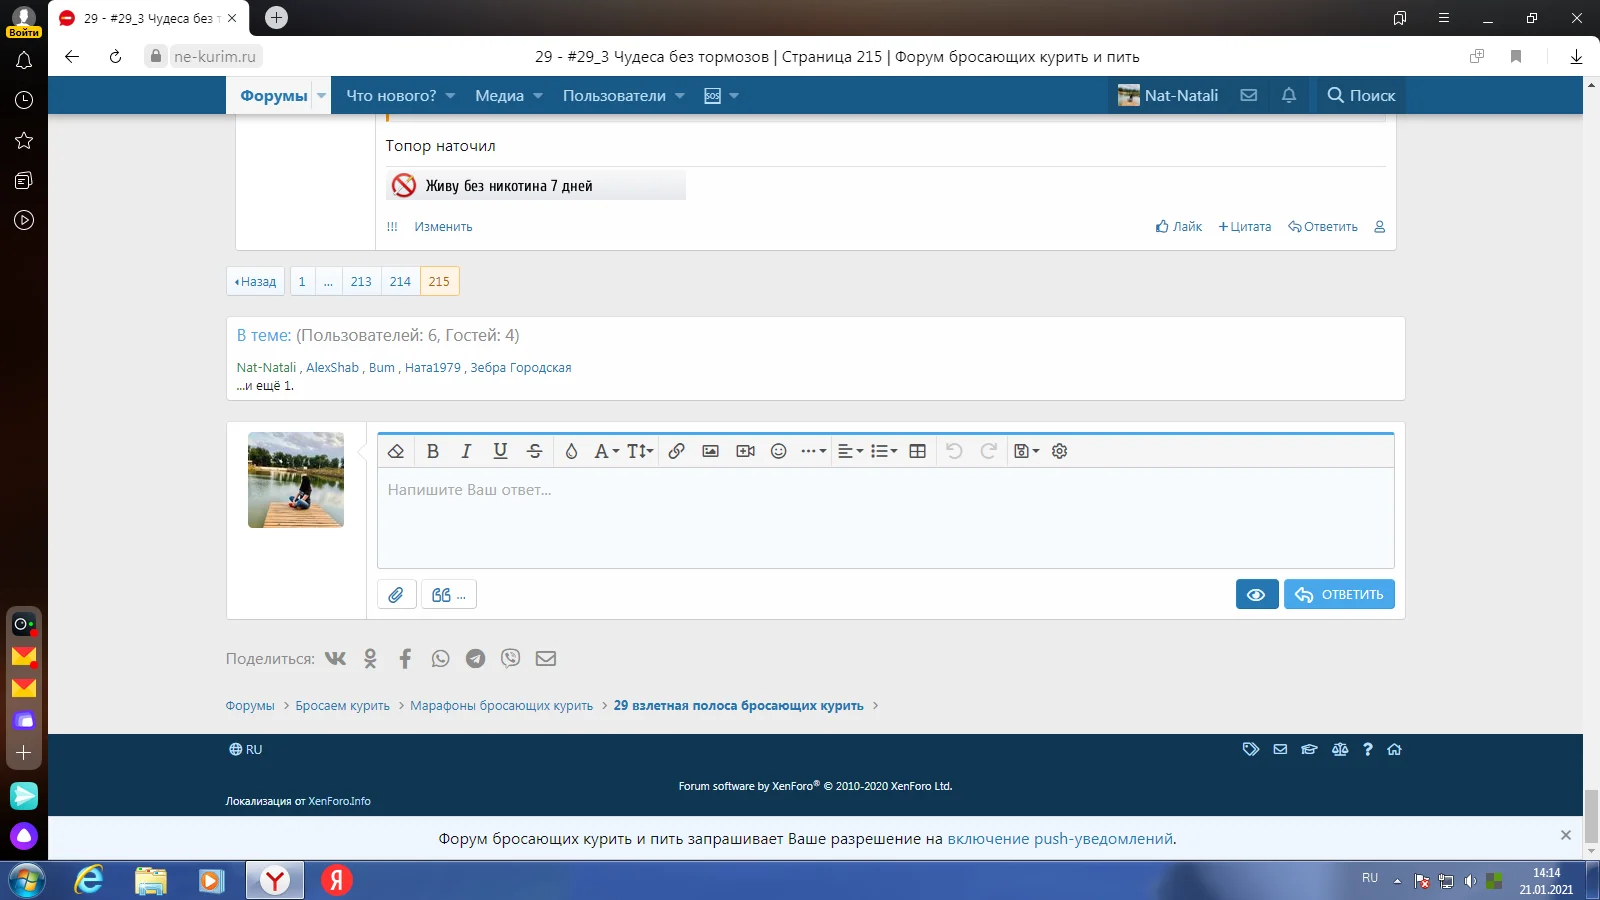The image size is (1600, 900).
Task: Open the help question mark in the footer
Action: click(x=1368, y=749)
